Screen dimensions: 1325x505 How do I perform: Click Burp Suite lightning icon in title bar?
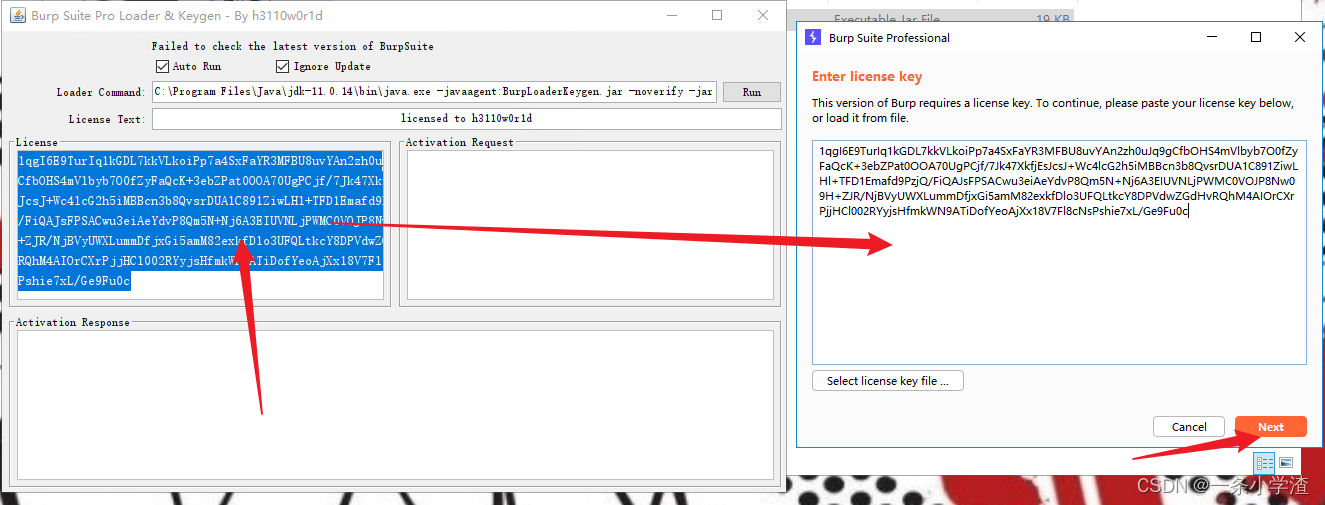813,38
